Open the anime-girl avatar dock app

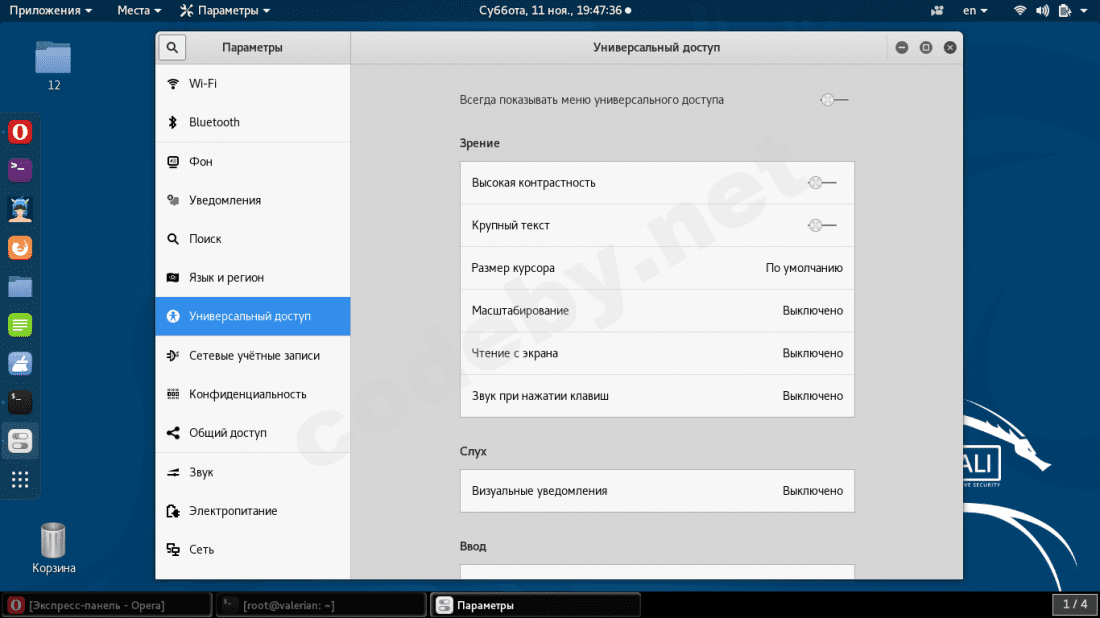click(x=20, y=209)
